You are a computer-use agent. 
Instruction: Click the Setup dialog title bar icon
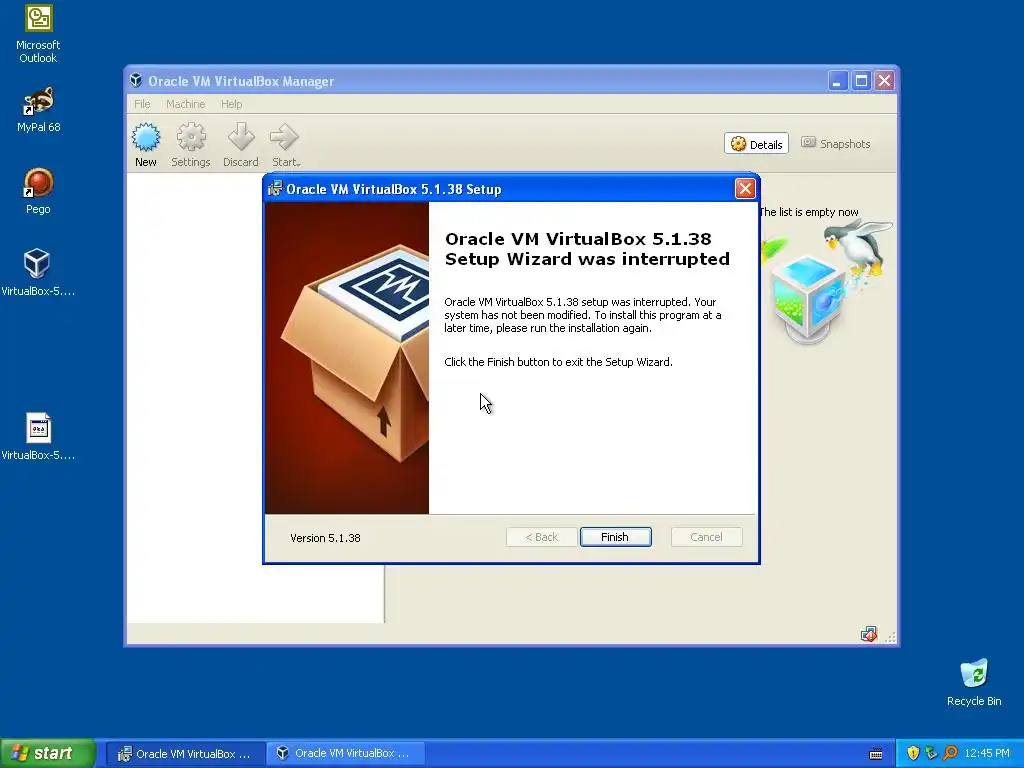[275, 188]
